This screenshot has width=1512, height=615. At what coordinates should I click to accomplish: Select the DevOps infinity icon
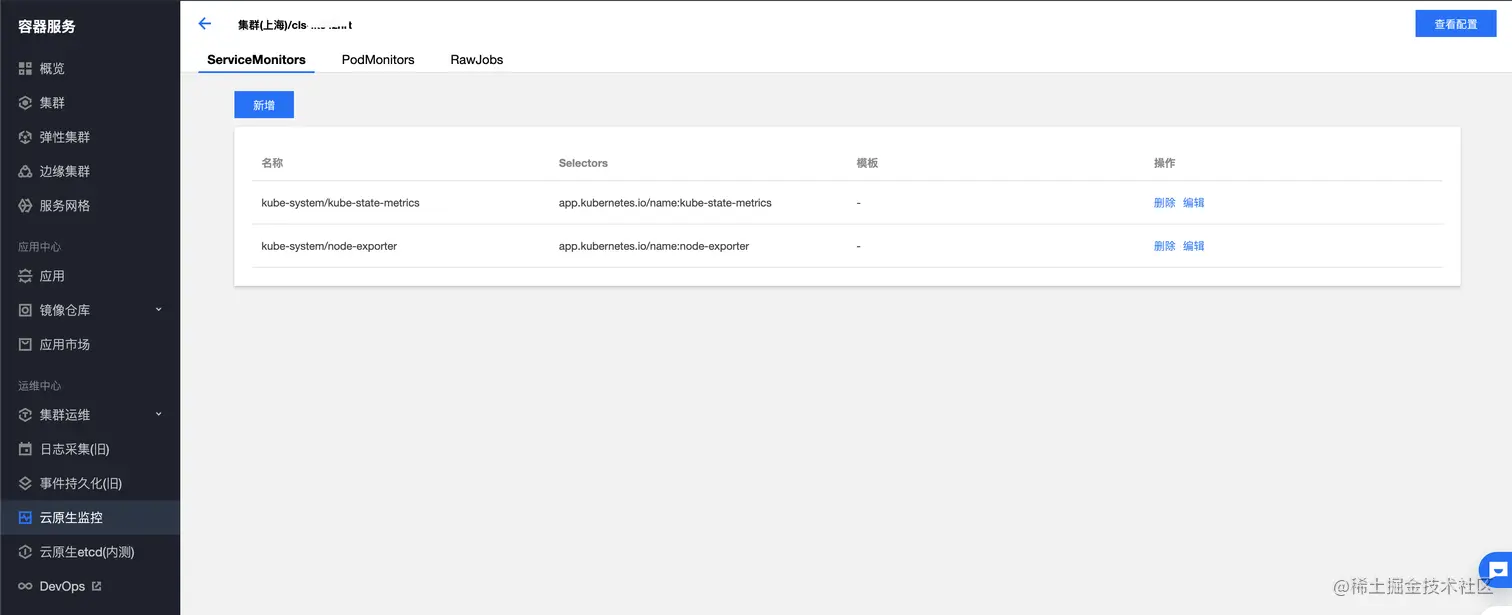(x=25, y=586)
